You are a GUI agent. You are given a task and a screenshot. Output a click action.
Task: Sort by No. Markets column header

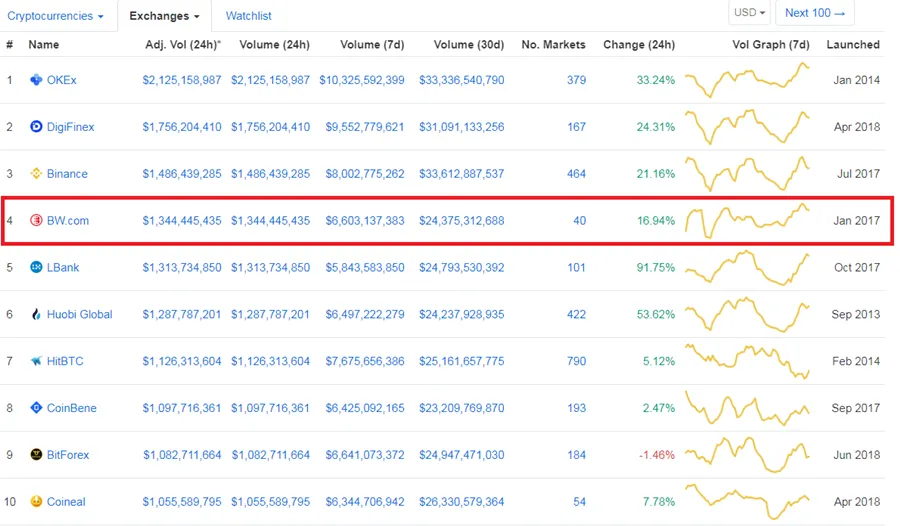(553, 44)
